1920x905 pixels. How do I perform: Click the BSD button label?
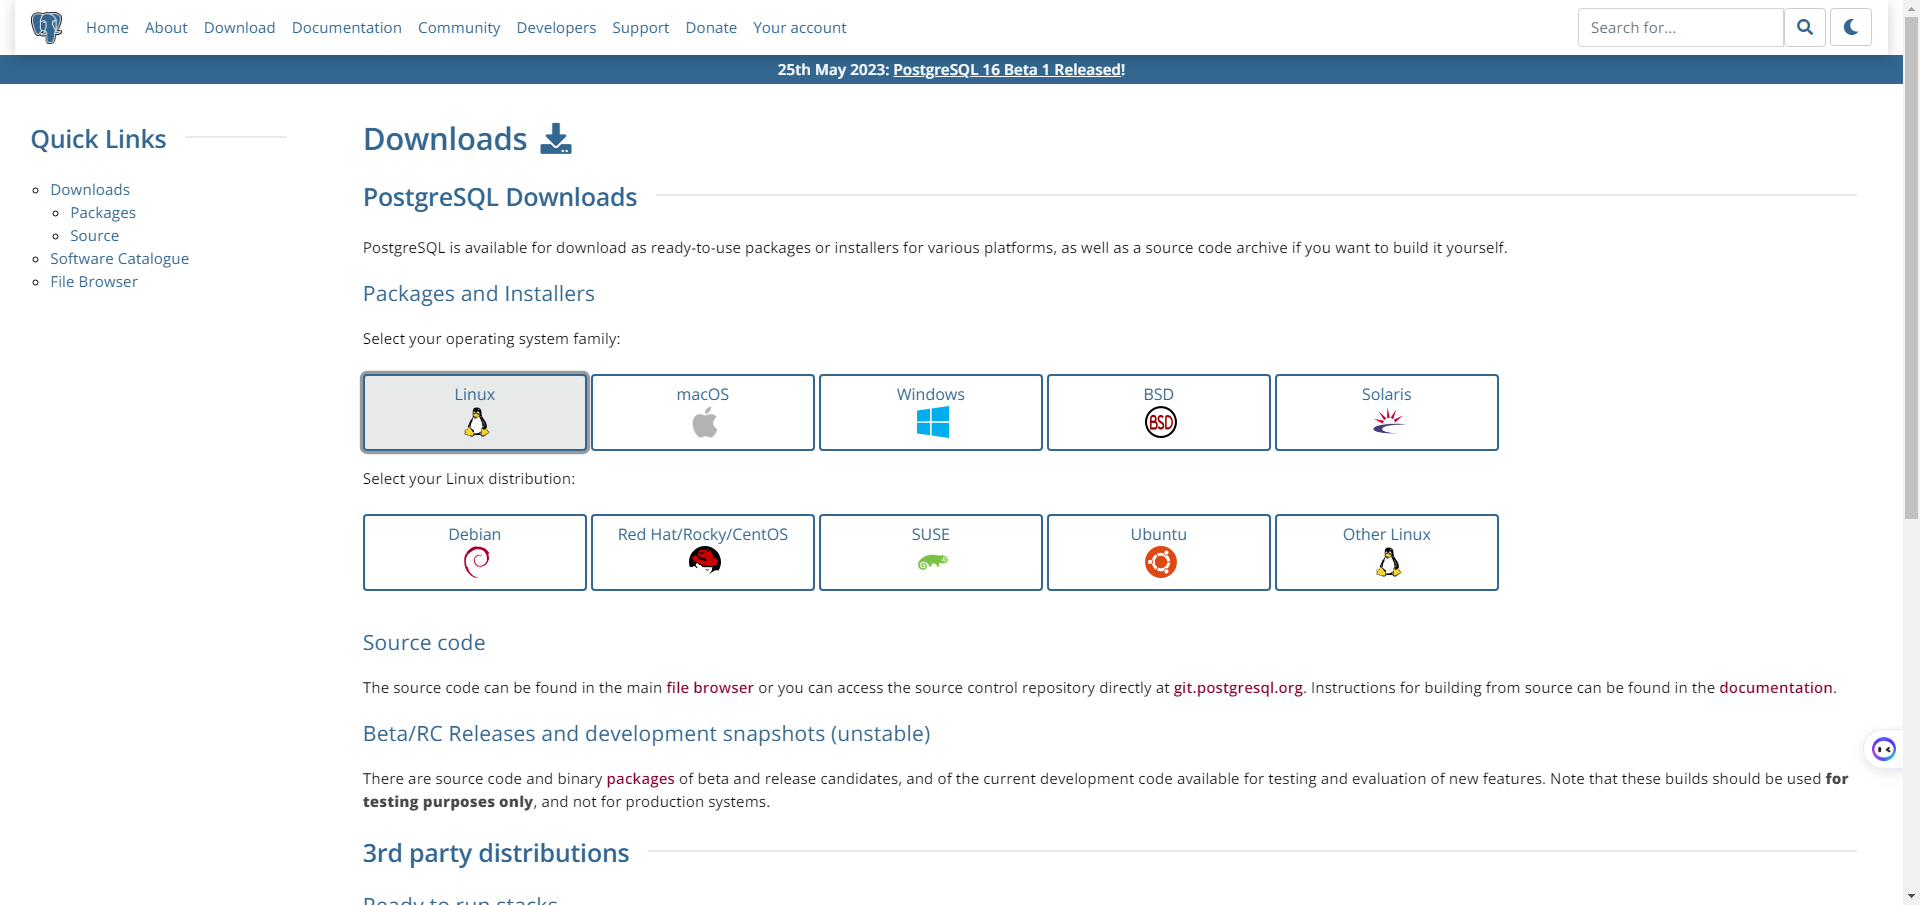coord(1159,395)
